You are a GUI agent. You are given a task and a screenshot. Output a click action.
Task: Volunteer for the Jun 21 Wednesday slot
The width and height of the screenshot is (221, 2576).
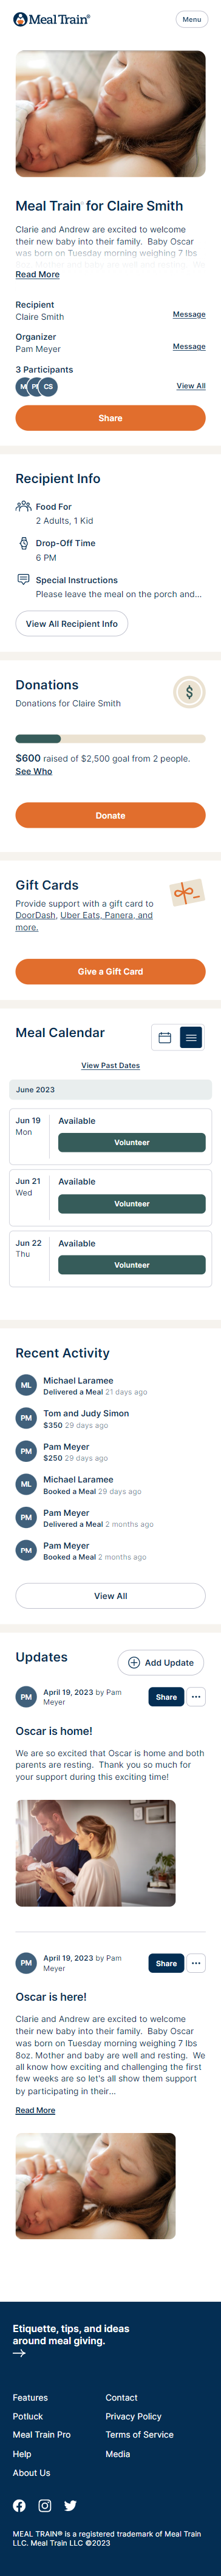click(x=132, y=1204)
